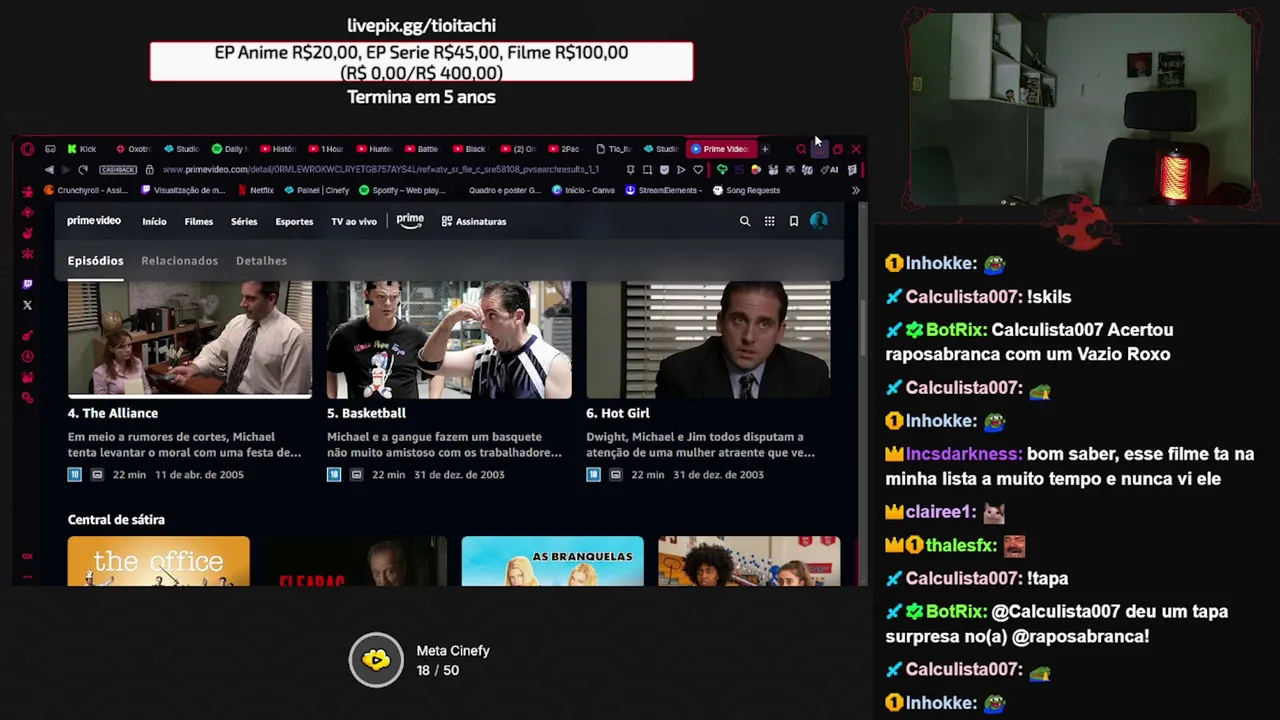Open TV ao vivo navigation item

pyautogui.click(x=354, y=222)
